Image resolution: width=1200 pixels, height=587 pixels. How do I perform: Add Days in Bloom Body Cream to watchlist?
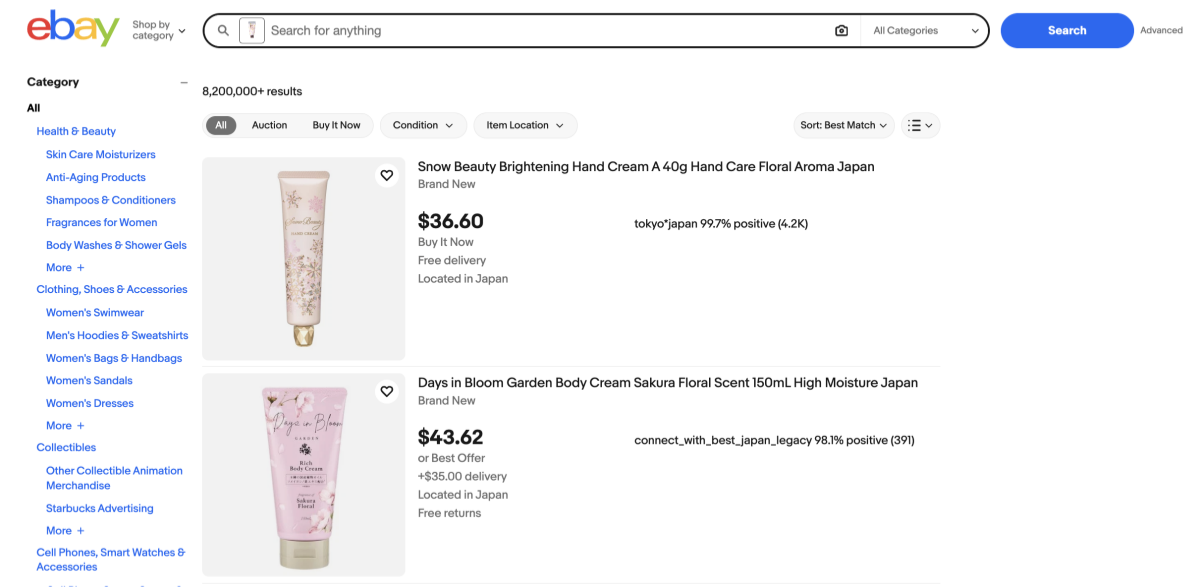[387, 391]
